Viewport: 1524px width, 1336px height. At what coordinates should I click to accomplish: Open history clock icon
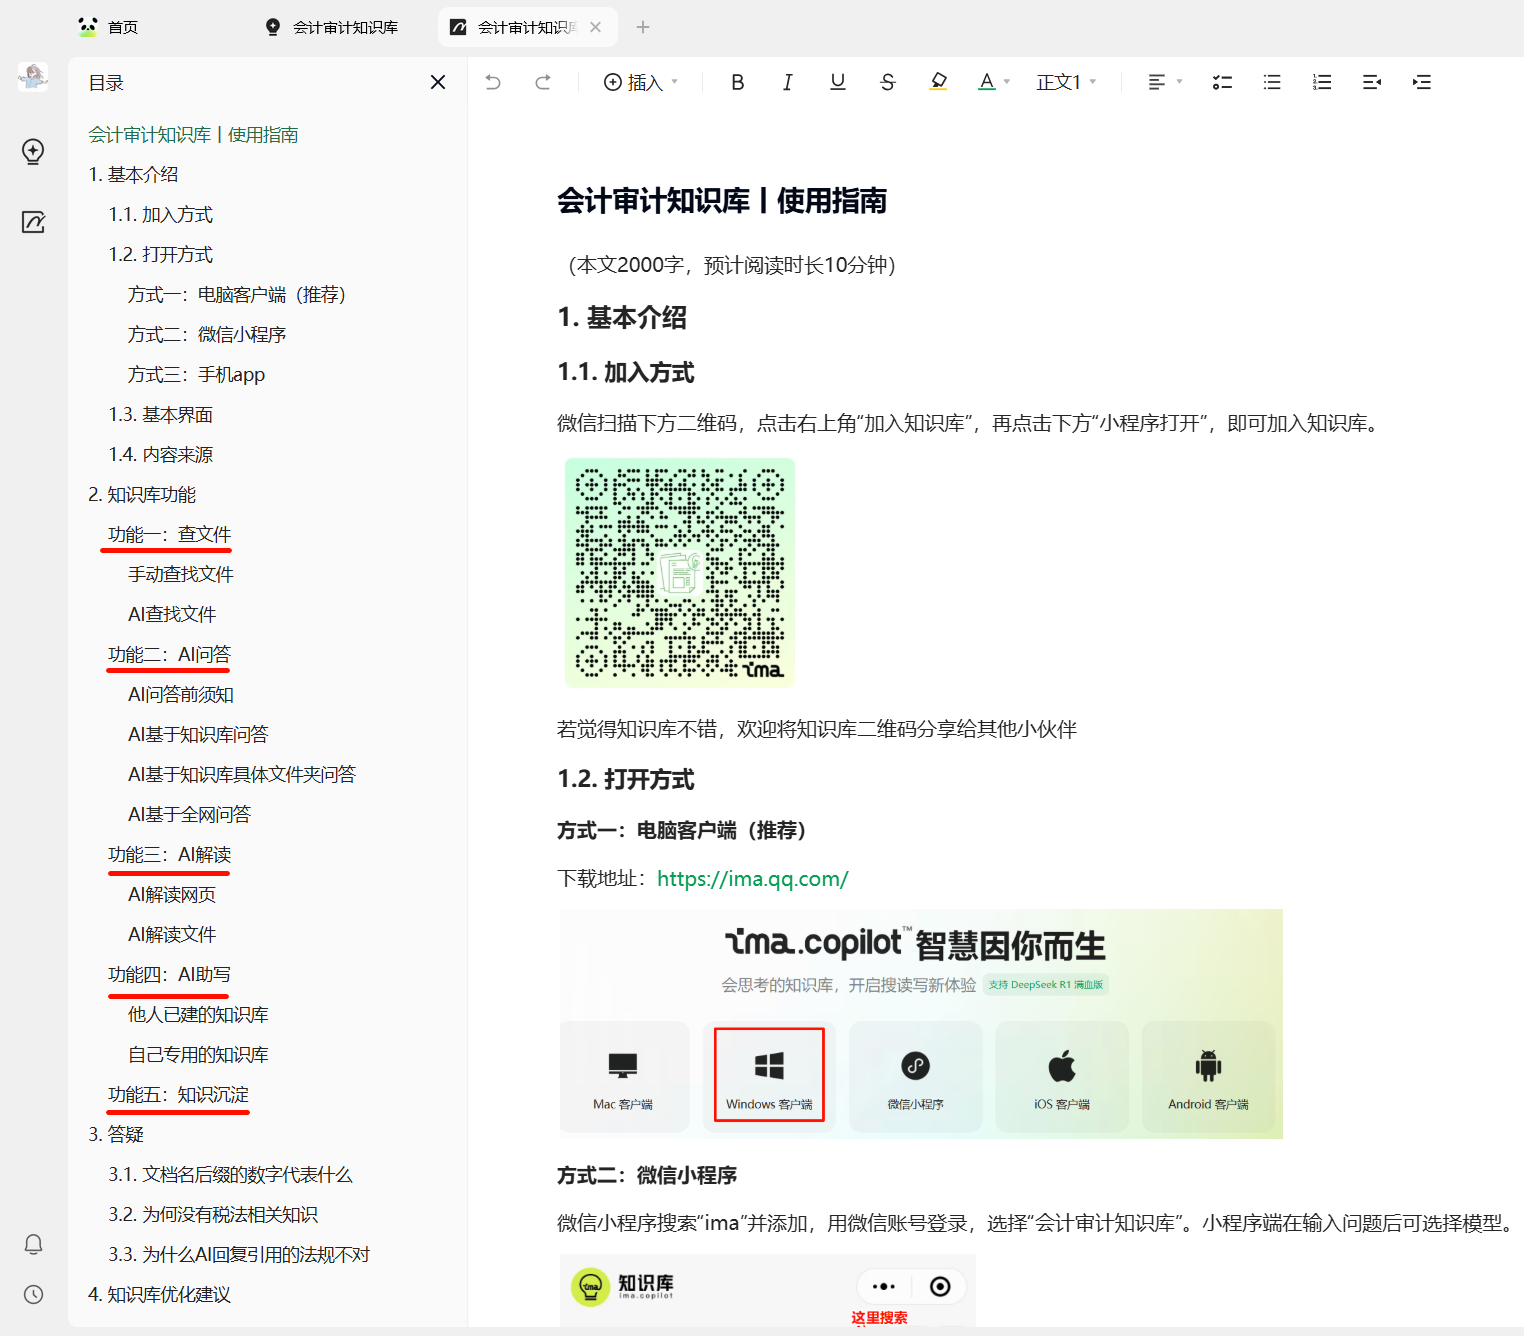point(33,1294)
